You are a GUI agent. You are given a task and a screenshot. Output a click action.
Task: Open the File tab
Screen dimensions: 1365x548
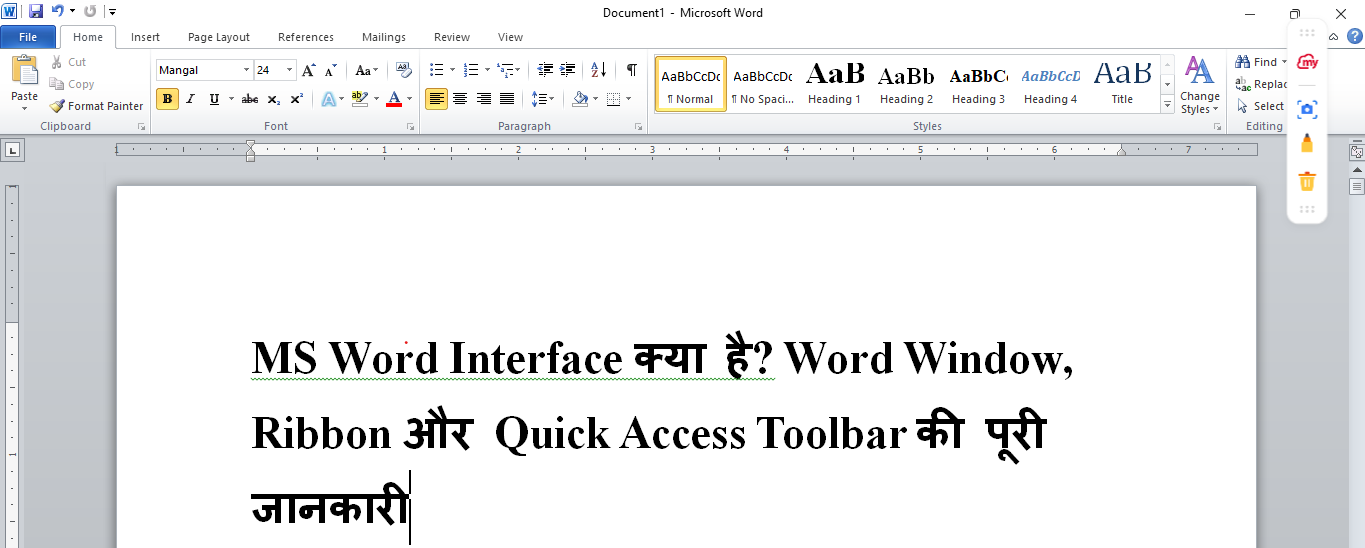[x=28, y=37]
